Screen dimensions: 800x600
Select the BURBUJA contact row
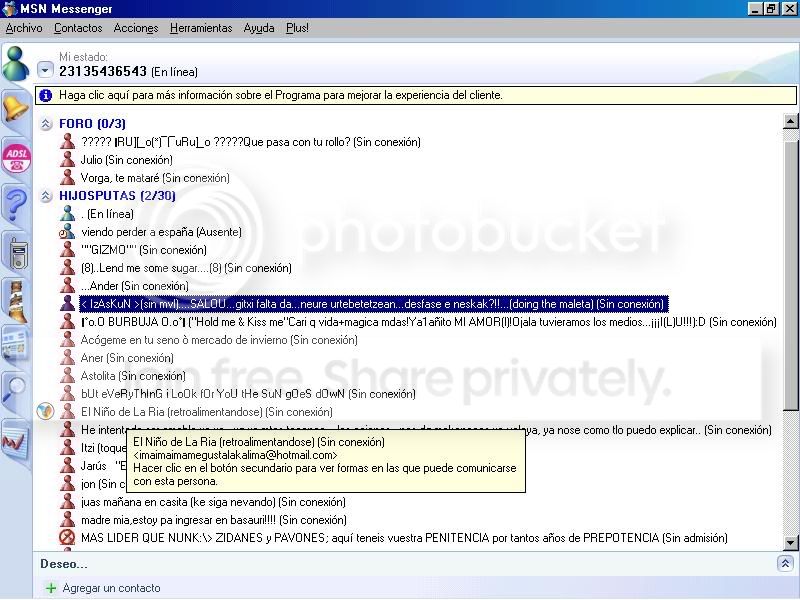coord(429,322)
